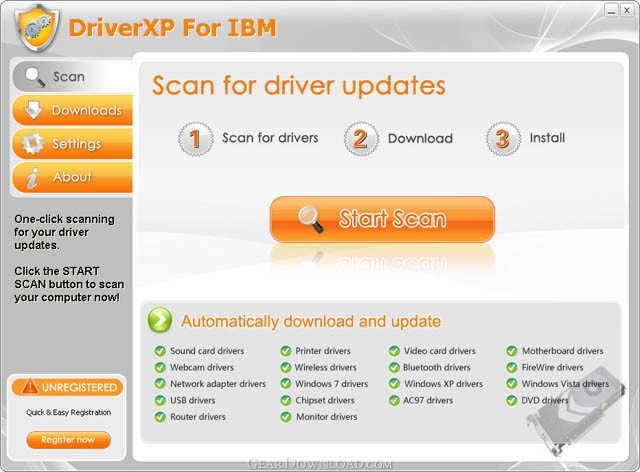Screen dimensions: 640x472
Task: Click green check next to Bluetooth drivers
Action: tap(394, 367)
